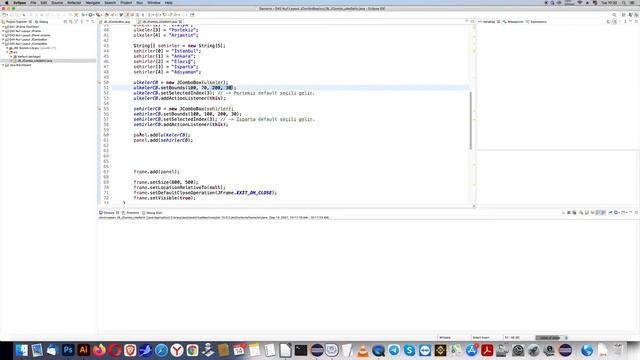Click the Eclipse toolbar search magnifier icon

614,15
